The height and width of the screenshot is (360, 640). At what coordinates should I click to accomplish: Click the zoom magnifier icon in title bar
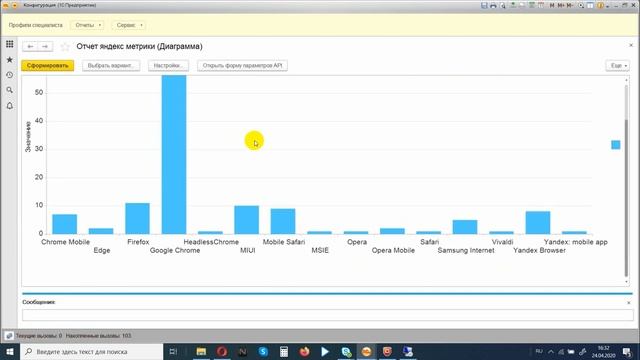pyautogui.click(x=581, y=5)
